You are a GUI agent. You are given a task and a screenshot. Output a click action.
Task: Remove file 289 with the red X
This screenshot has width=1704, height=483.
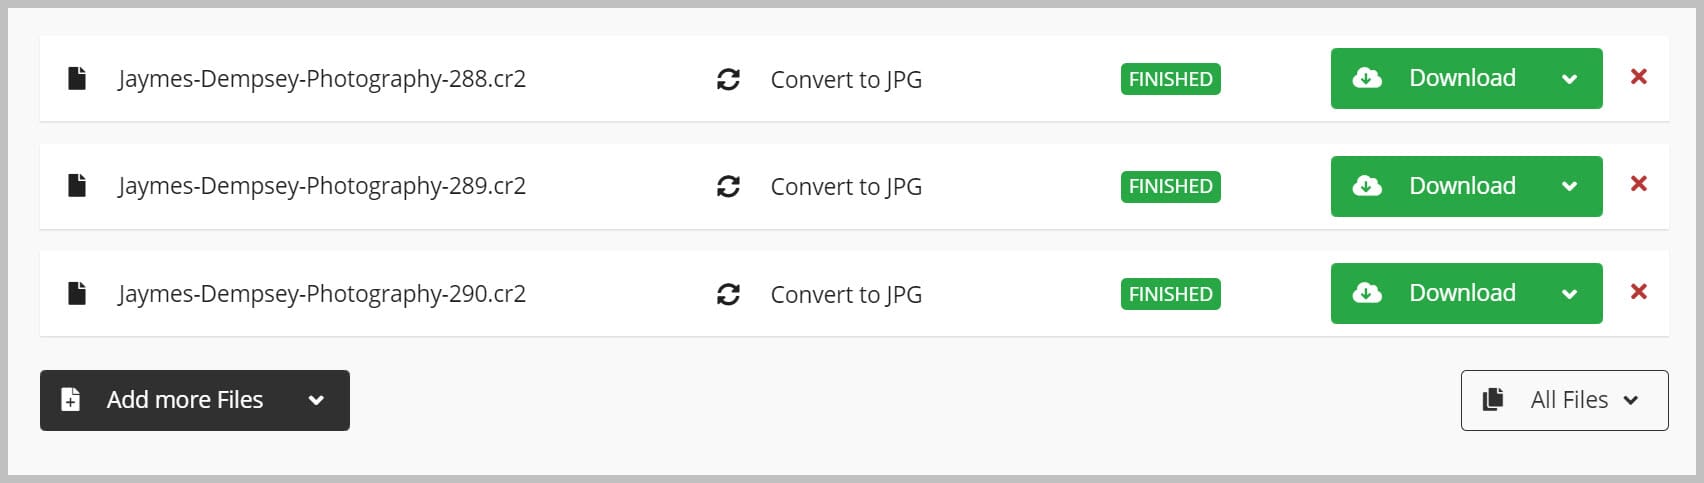click(1638, 183)
